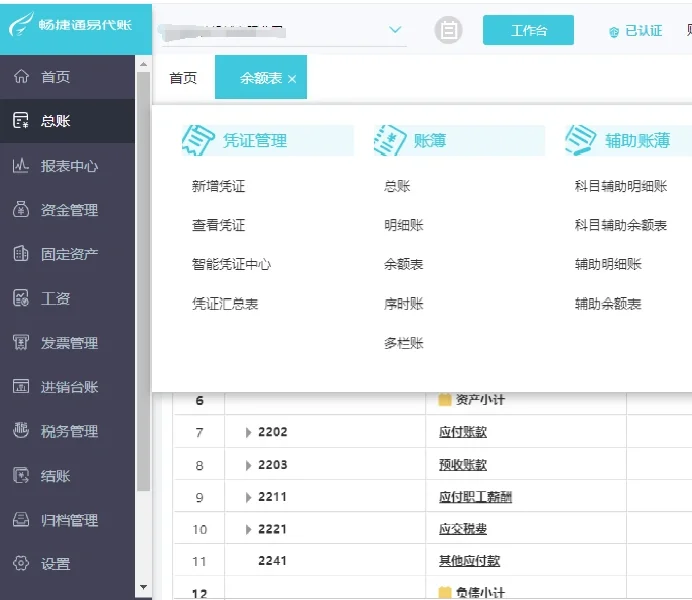Expand account row 2211
Image resolution: width=692 pixels, height=600 pixels.
(248, 497)
